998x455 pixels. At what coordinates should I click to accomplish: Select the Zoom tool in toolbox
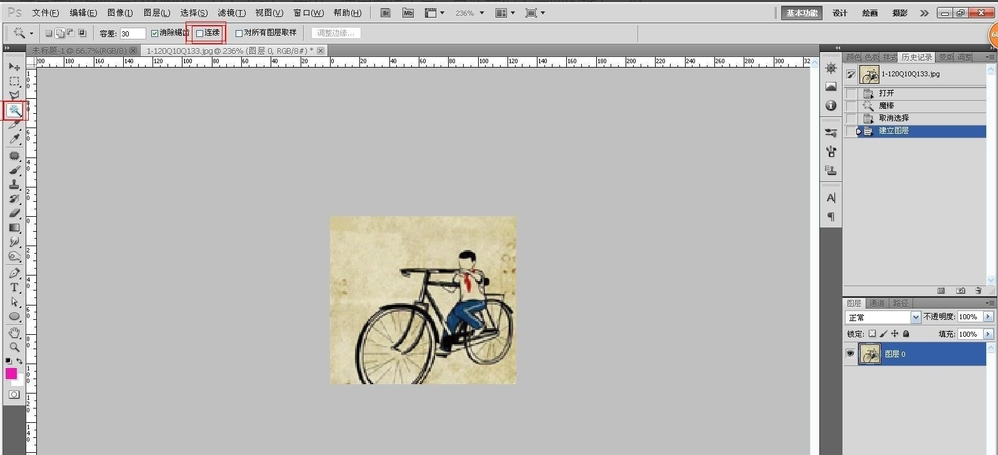click(14, 347)
